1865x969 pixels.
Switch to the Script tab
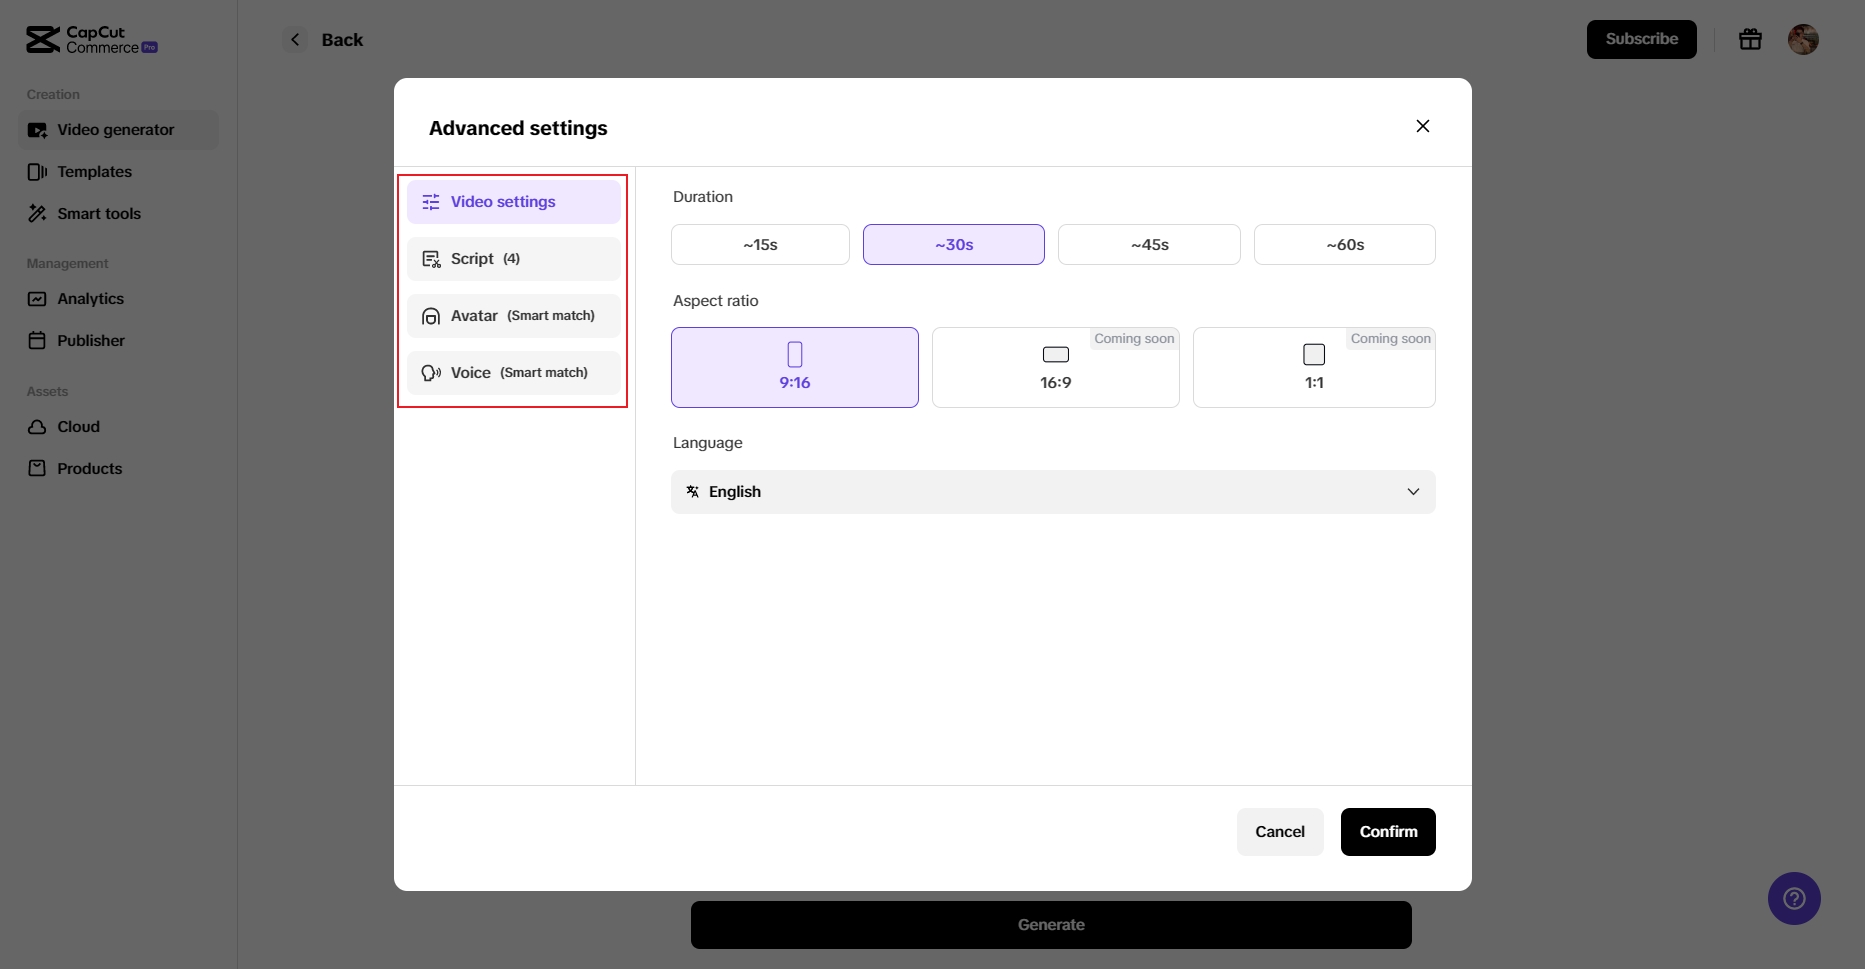[513, 258]
